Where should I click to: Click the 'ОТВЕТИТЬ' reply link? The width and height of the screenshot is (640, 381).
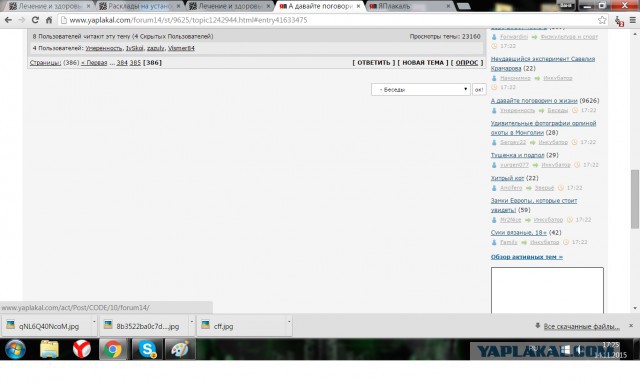pyautogui.click(x=374, y=62)
